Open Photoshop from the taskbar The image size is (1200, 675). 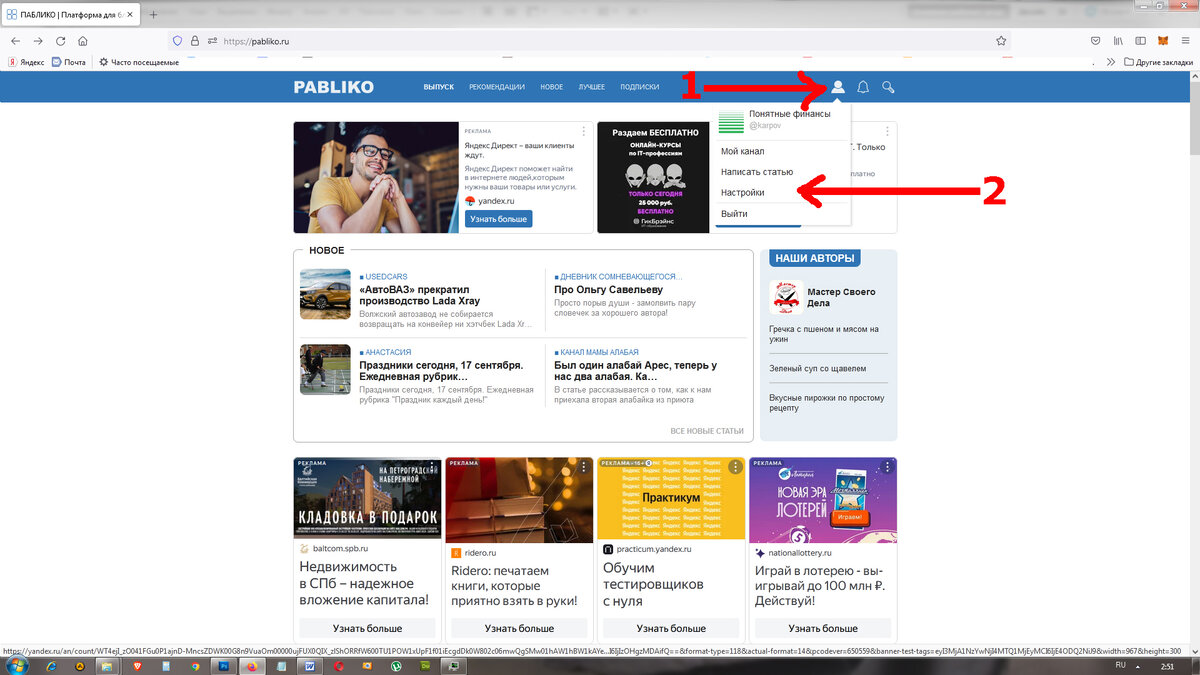pyautogui.click(x=223, y=665)
